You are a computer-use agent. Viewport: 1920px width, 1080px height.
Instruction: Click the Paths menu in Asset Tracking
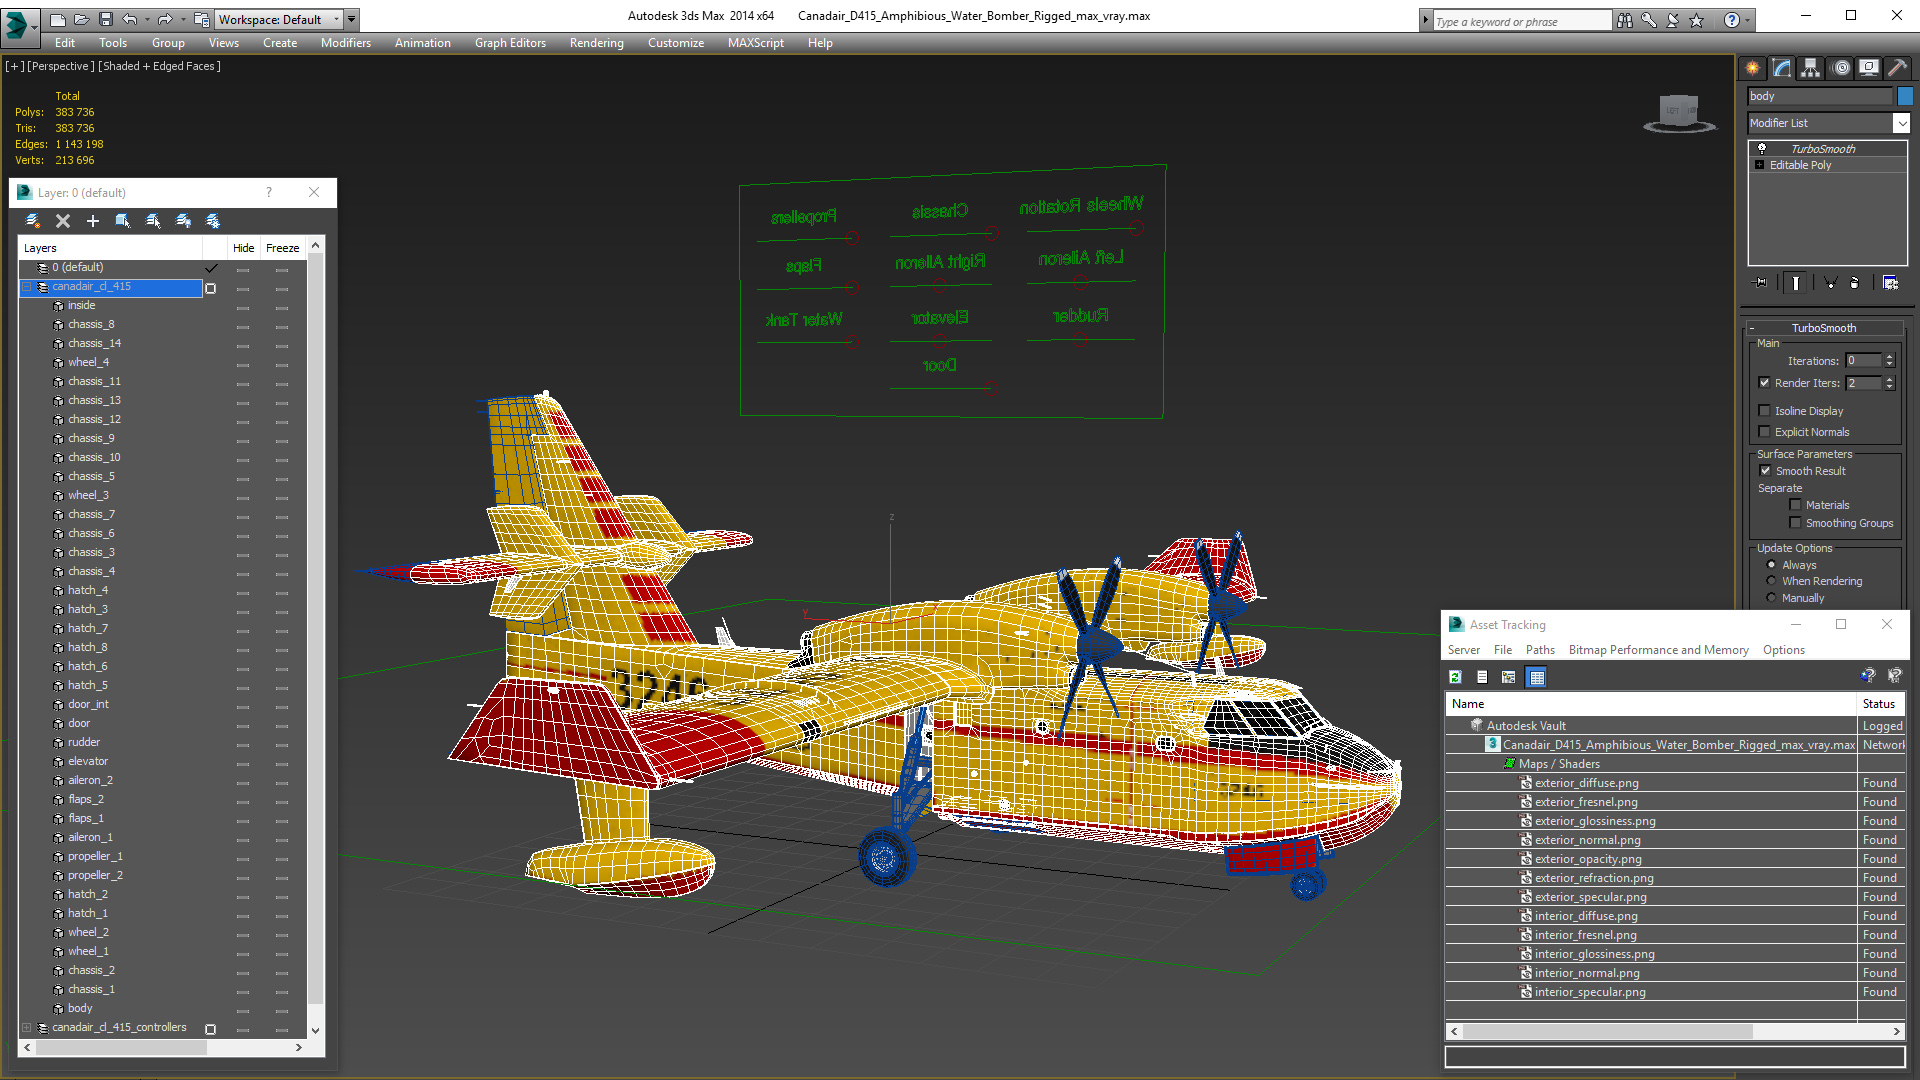1538,650
